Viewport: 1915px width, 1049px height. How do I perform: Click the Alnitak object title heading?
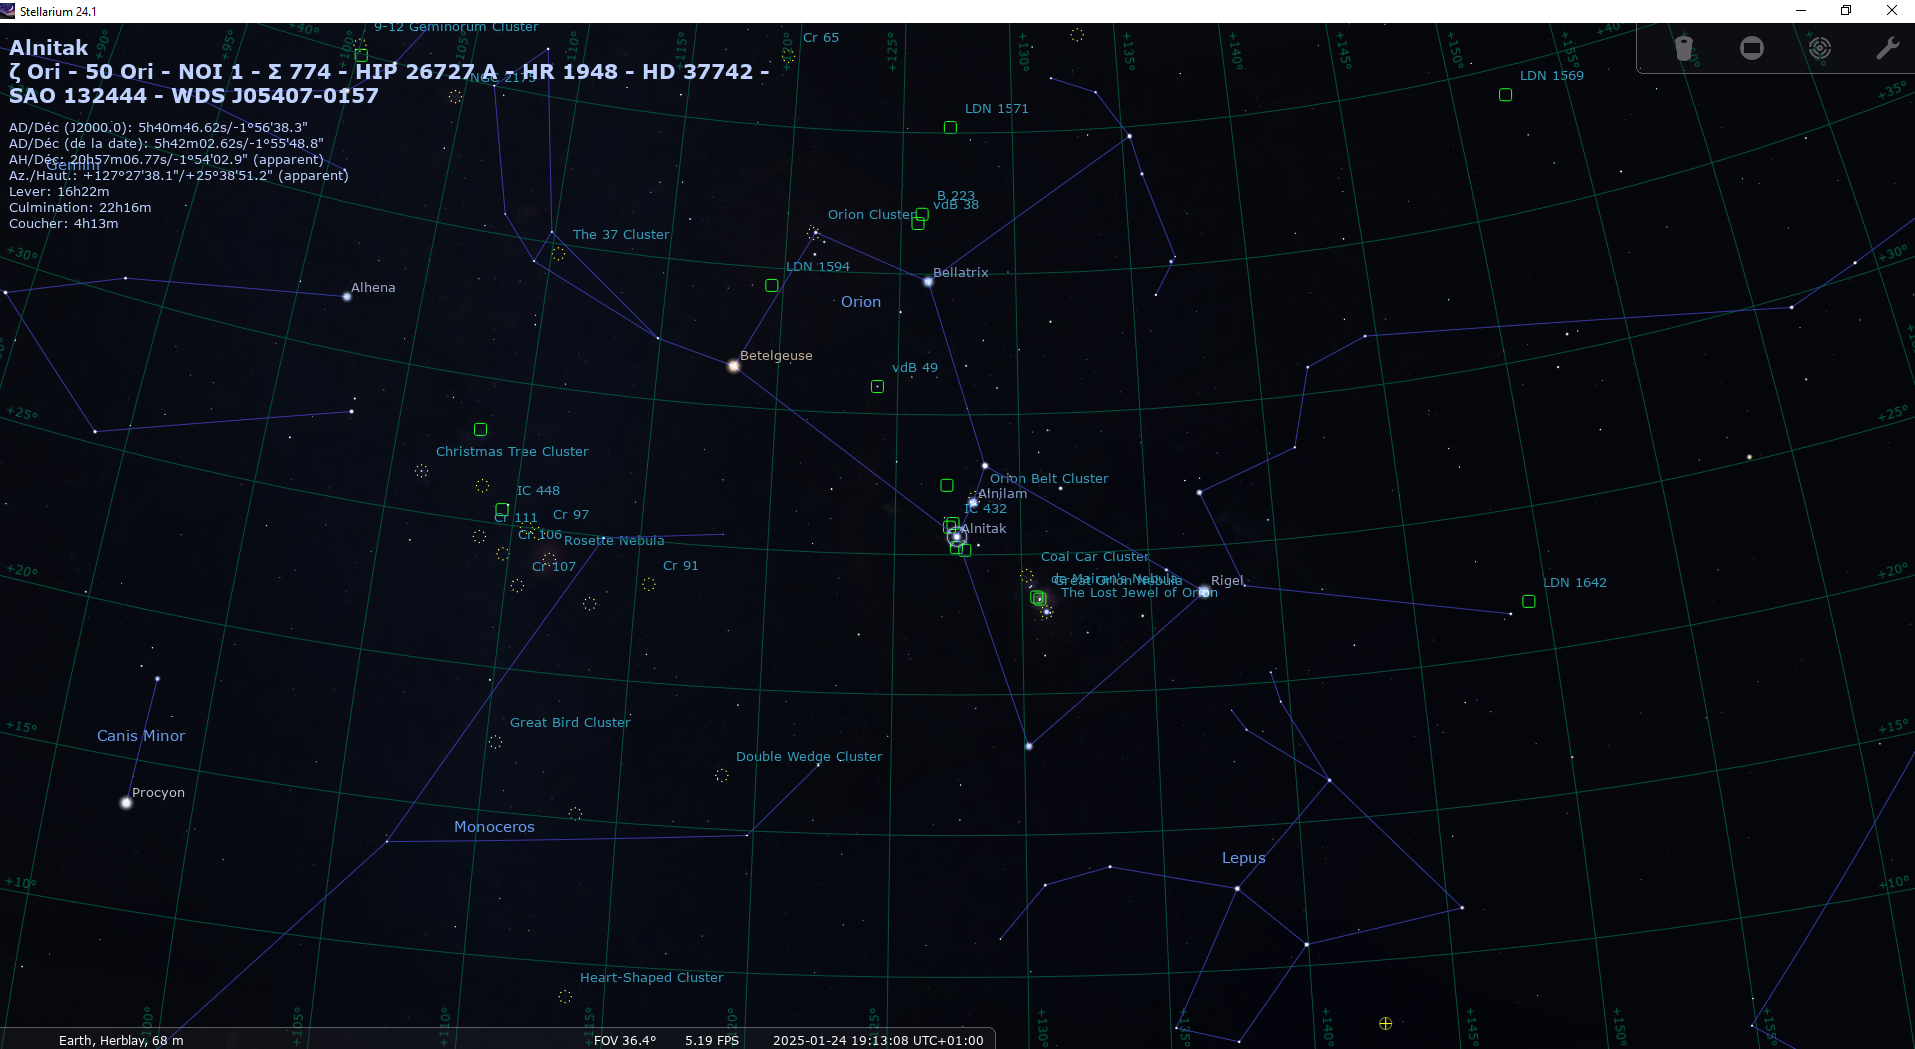coord(49,48)
